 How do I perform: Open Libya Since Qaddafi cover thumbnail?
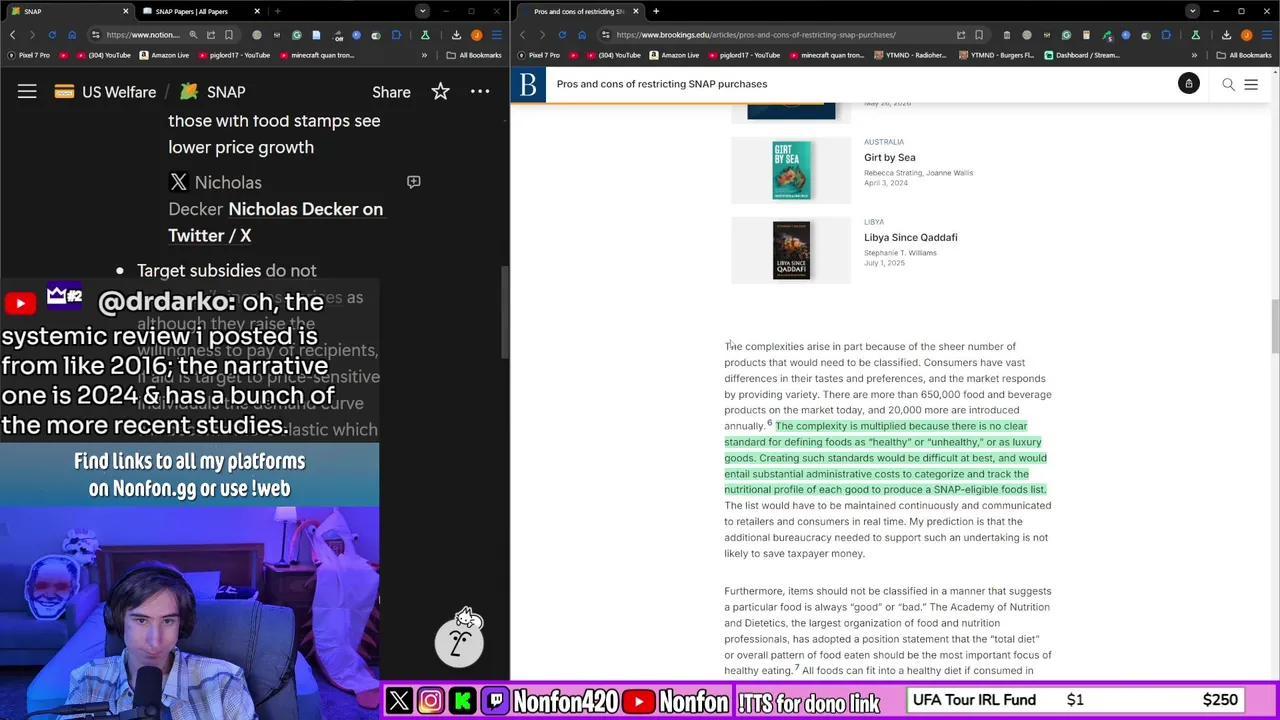pyautogui.click(x=791, y=250)
